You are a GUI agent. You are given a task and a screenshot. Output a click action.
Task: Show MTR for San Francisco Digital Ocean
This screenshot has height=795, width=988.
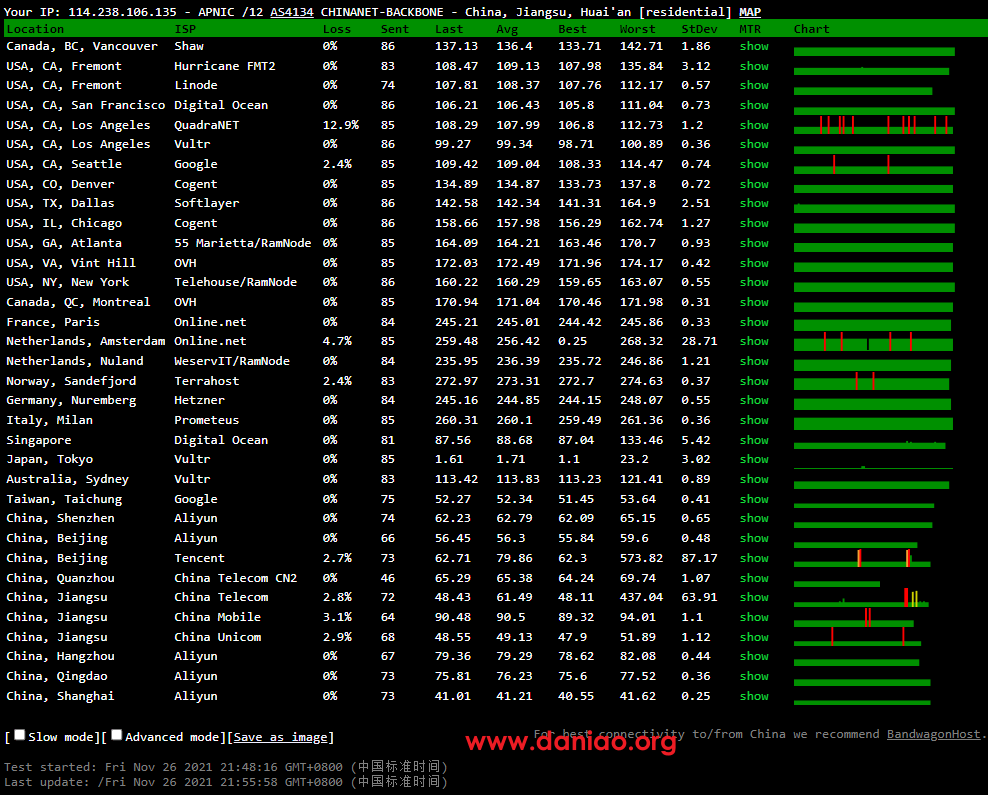coord(754,105)
